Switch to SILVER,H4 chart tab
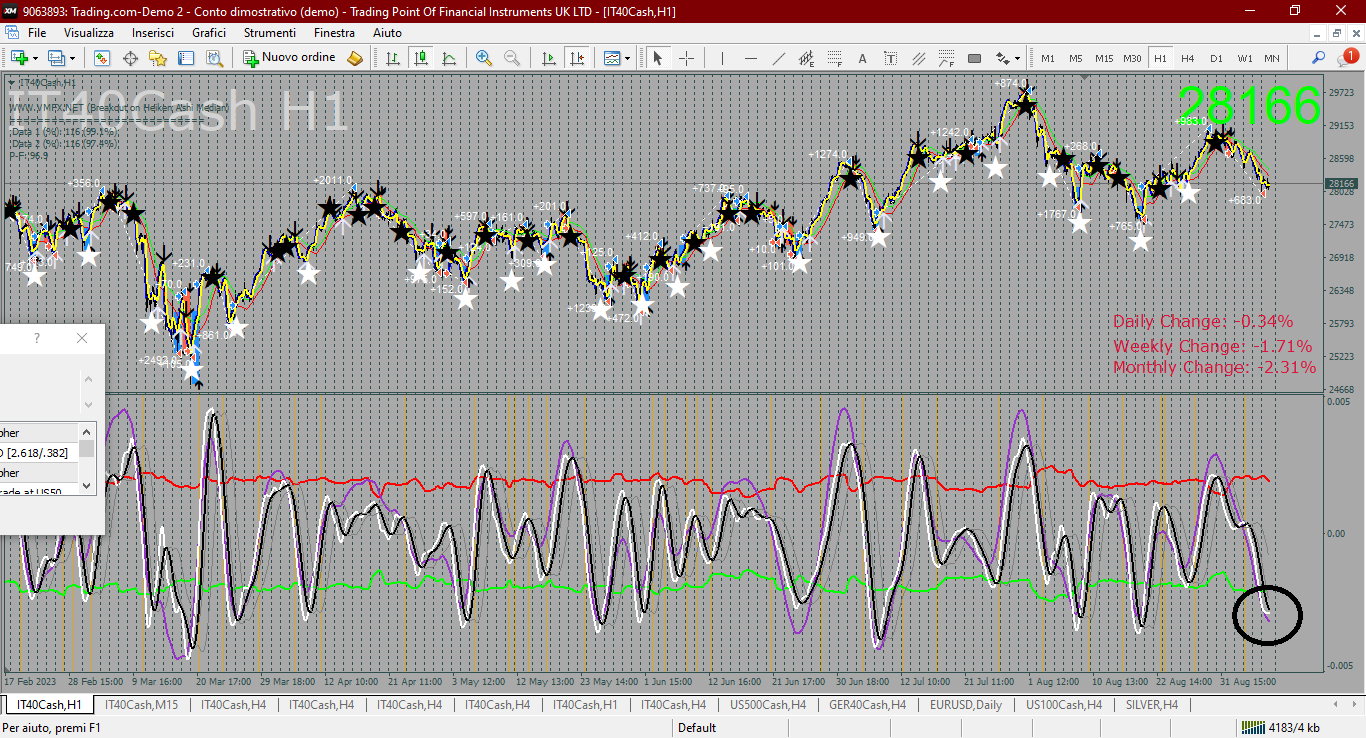Viewport: 1366px width, 738px height. (1151, 705)
